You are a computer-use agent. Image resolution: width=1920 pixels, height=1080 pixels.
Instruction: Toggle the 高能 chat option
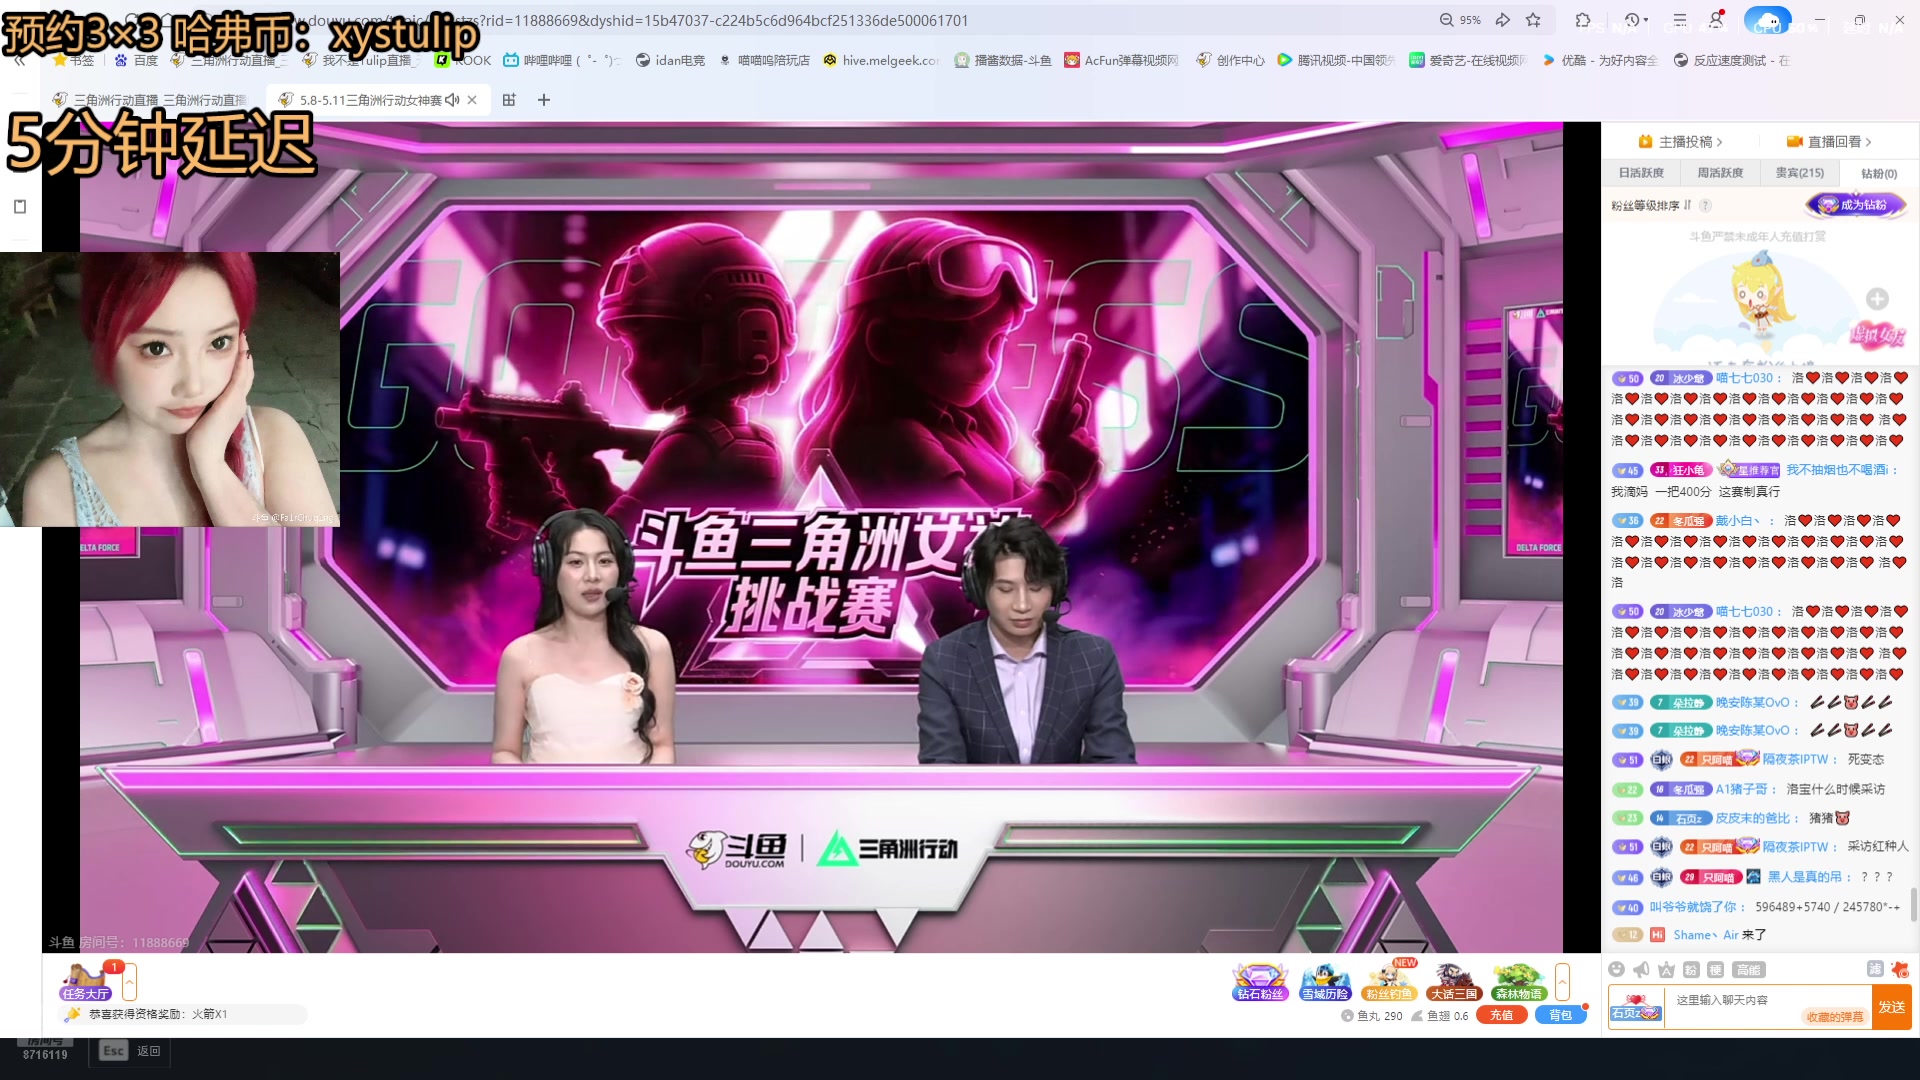[x=1749, y=969]
